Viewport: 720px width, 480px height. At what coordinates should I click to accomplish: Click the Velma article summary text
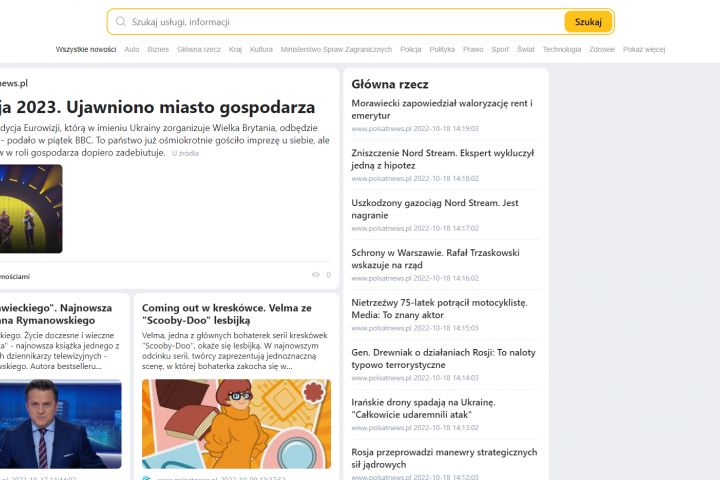[x=235, y=351]
